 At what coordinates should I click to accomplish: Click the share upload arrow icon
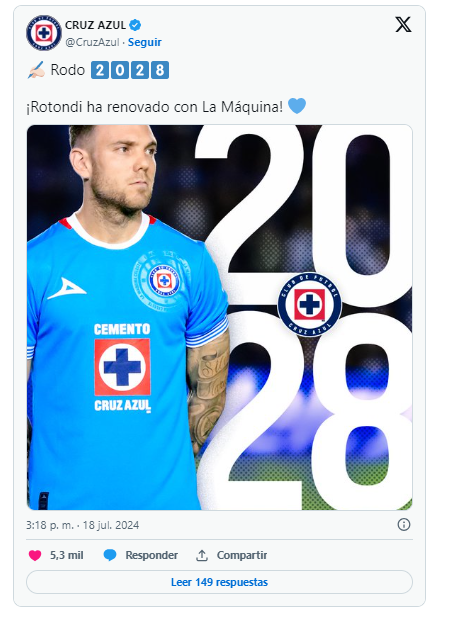pos(202,555)
